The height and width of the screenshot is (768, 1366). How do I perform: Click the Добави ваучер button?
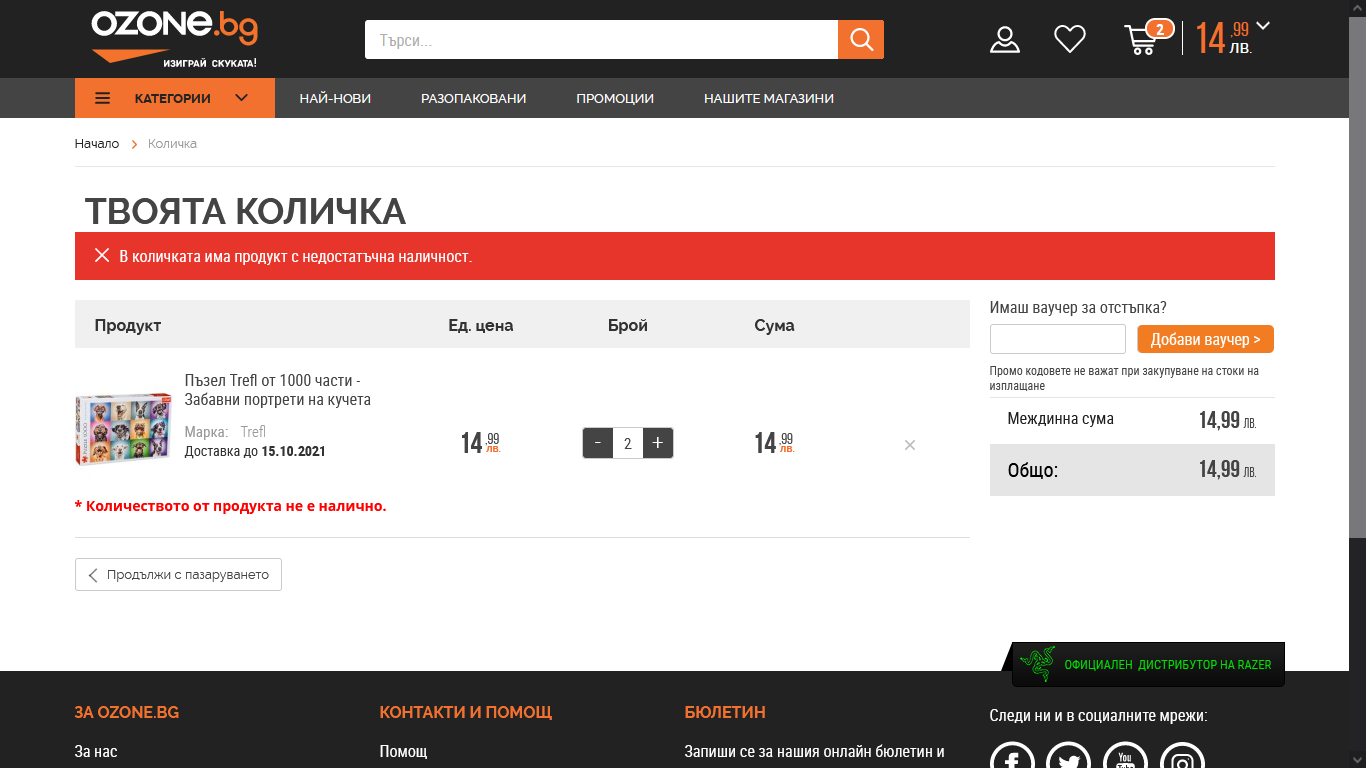coord(1205,339)
